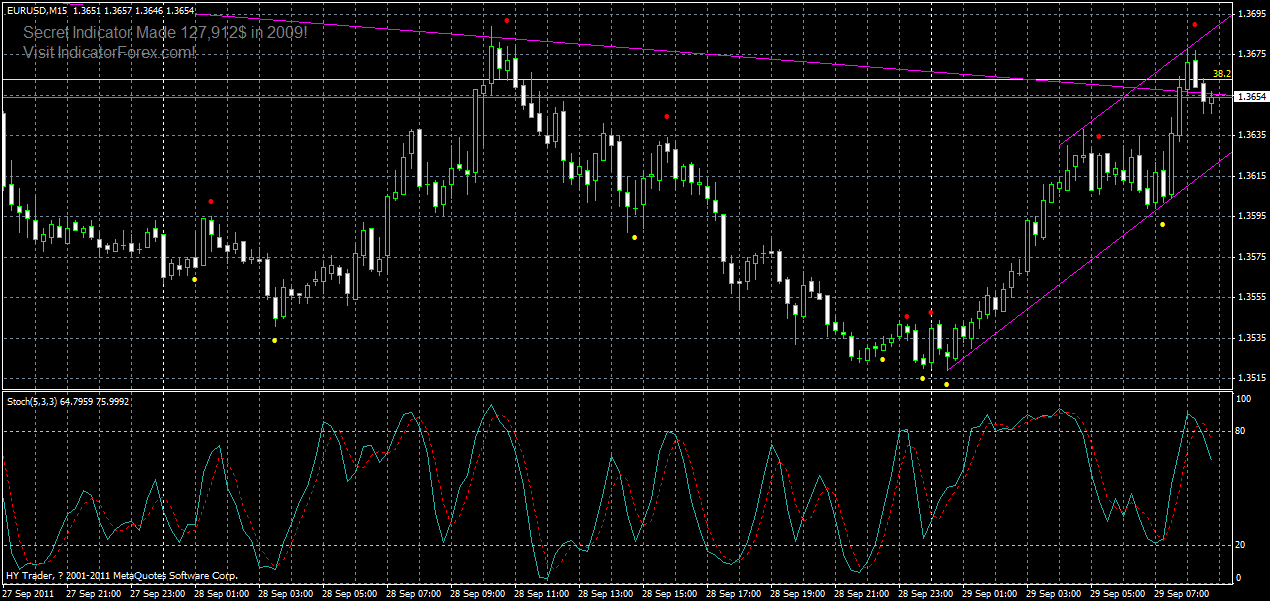This screenshot has height=601, width=1270.
Task: Select the red dot above the far-right candles
Action: tap(1194, 22)
